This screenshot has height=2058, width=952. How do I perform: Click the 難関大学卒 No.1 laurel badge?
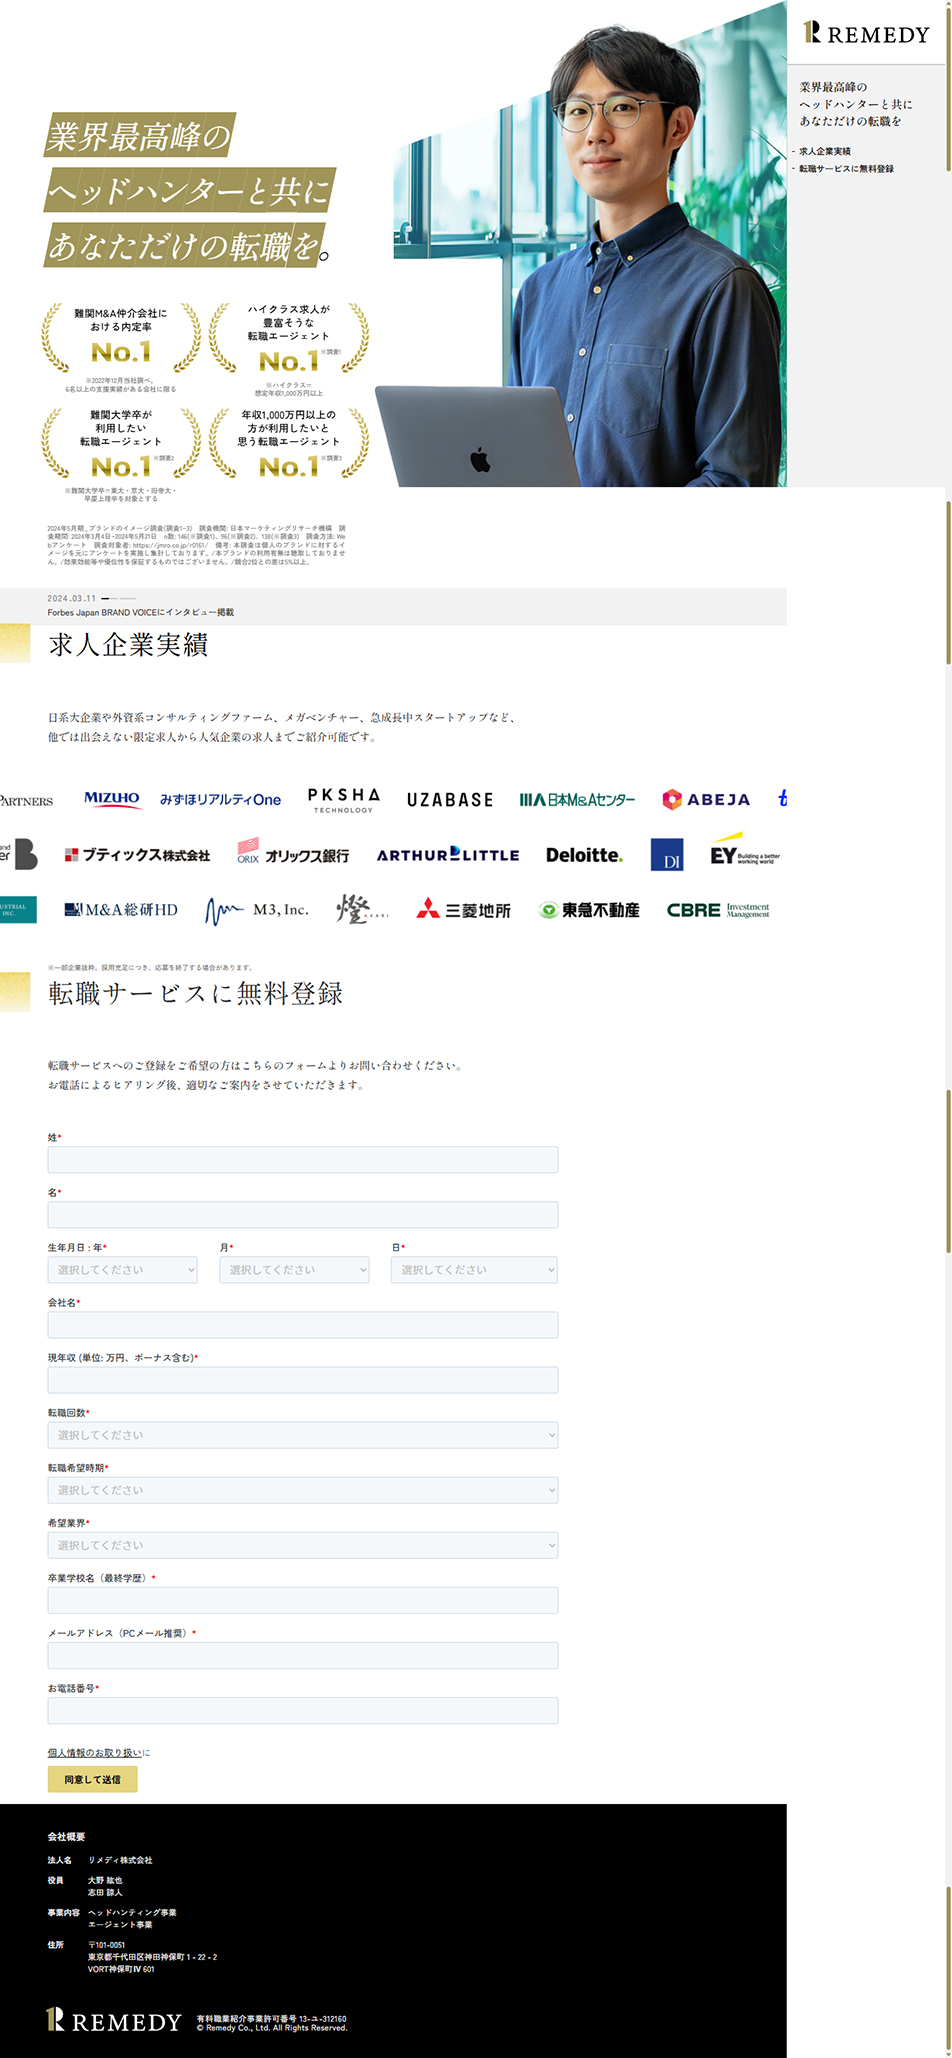click(x=121, y=443)
